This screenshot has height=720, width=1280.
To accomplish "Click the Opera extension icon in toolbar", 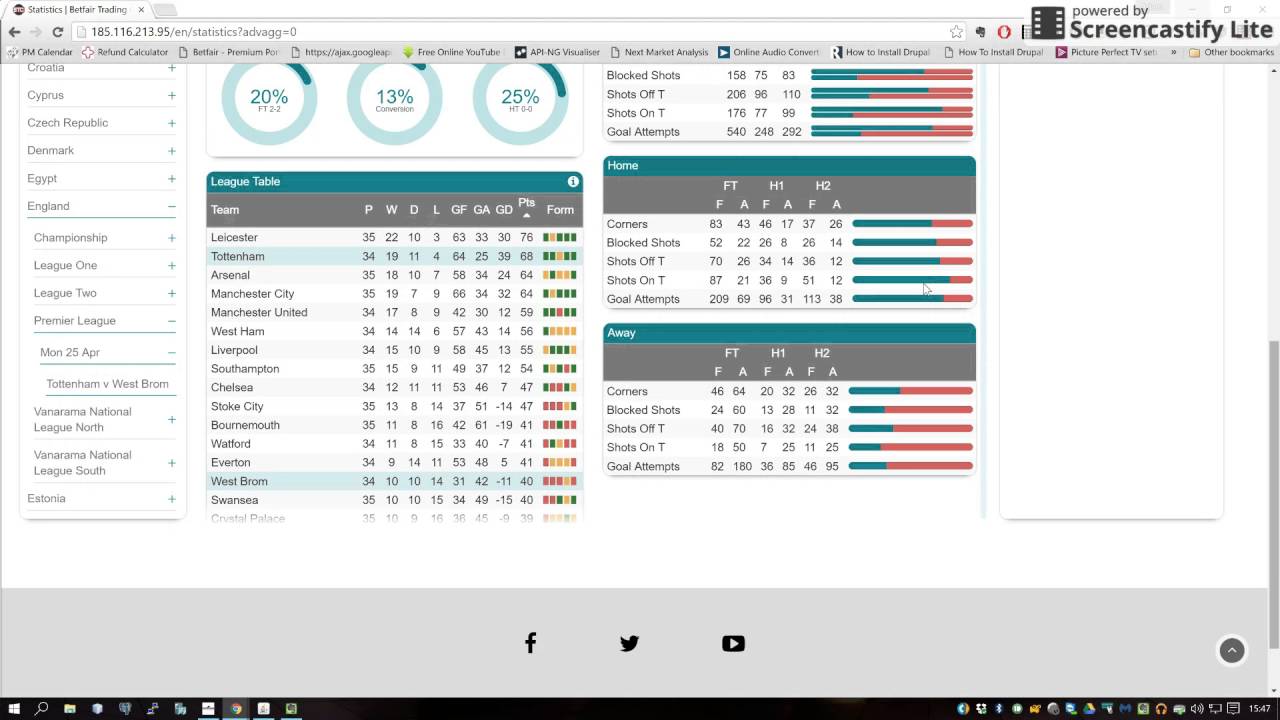I will tap(1004, 32).
